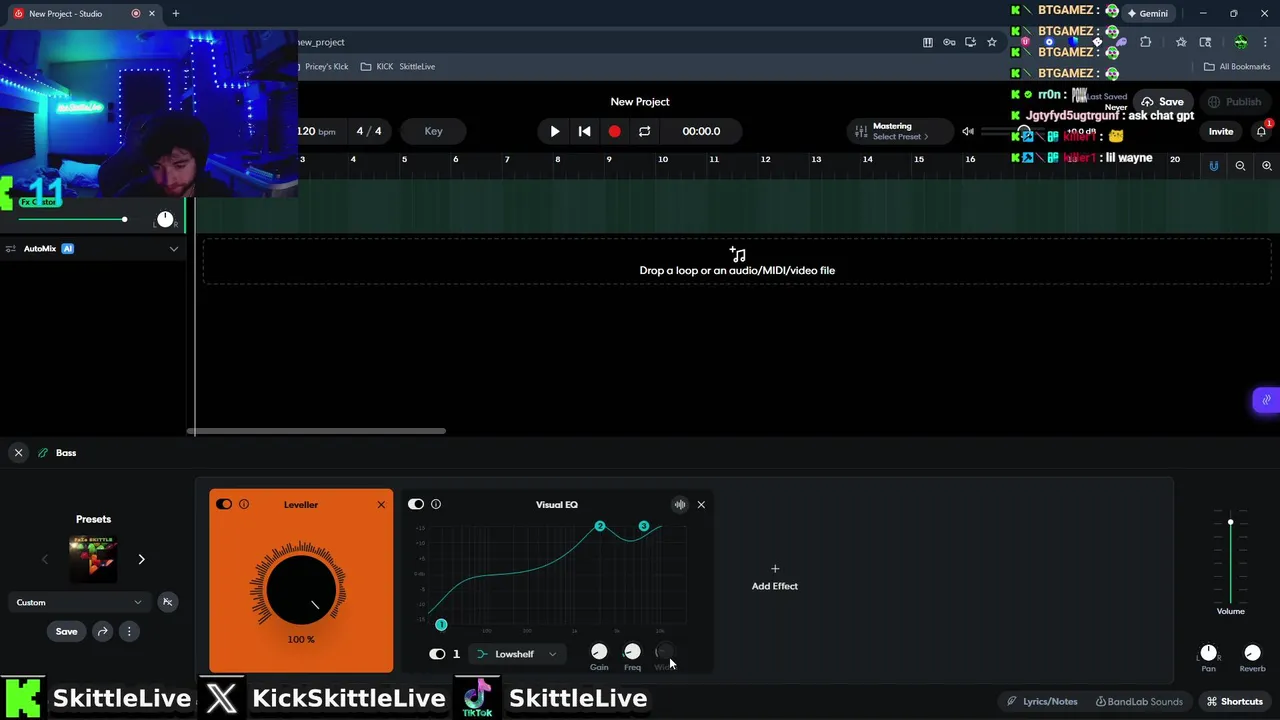Click Add Effect

(x=775, y=577)
